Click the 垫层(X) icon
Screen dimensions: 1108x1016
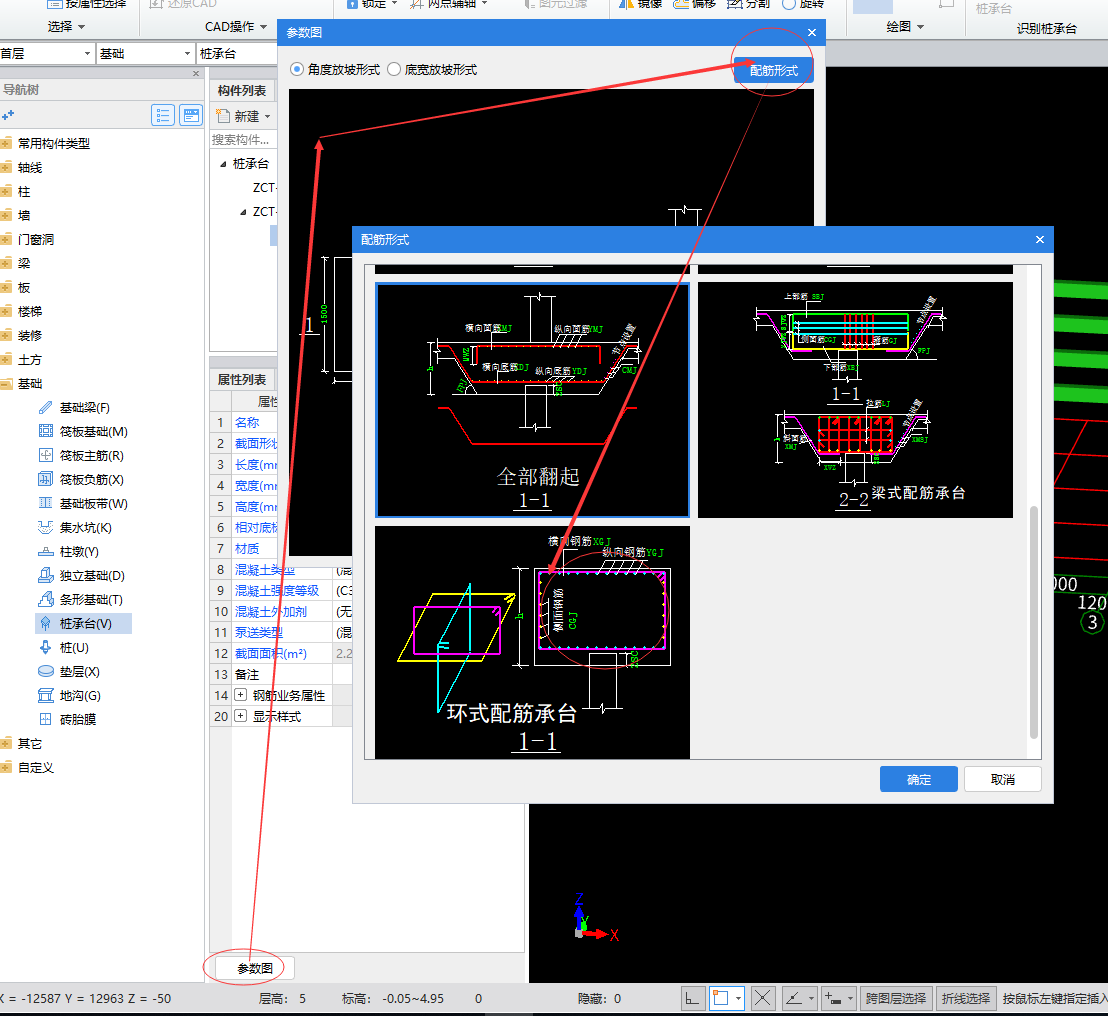point(45,671)
